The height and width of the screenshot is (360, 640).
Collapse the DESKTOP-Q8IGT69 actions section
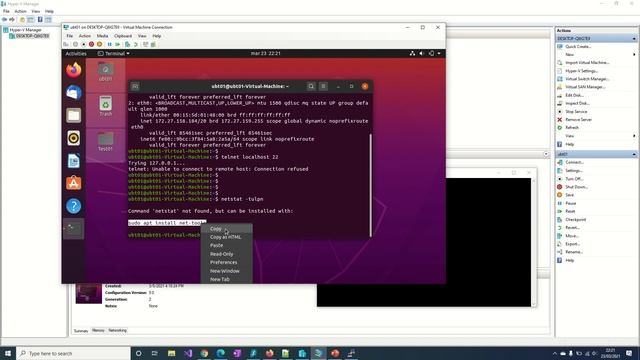tap(634, 38)
